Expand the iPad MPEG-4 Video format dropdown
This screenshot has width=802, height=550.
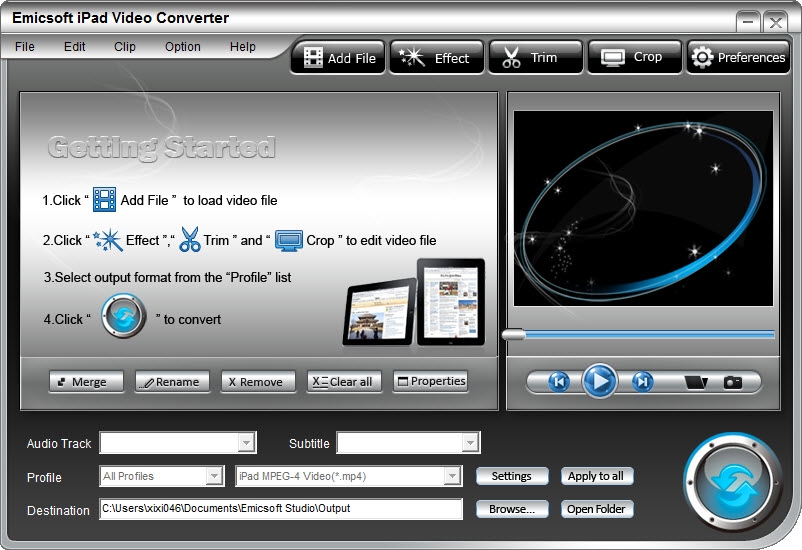click(x=452, y=476)
